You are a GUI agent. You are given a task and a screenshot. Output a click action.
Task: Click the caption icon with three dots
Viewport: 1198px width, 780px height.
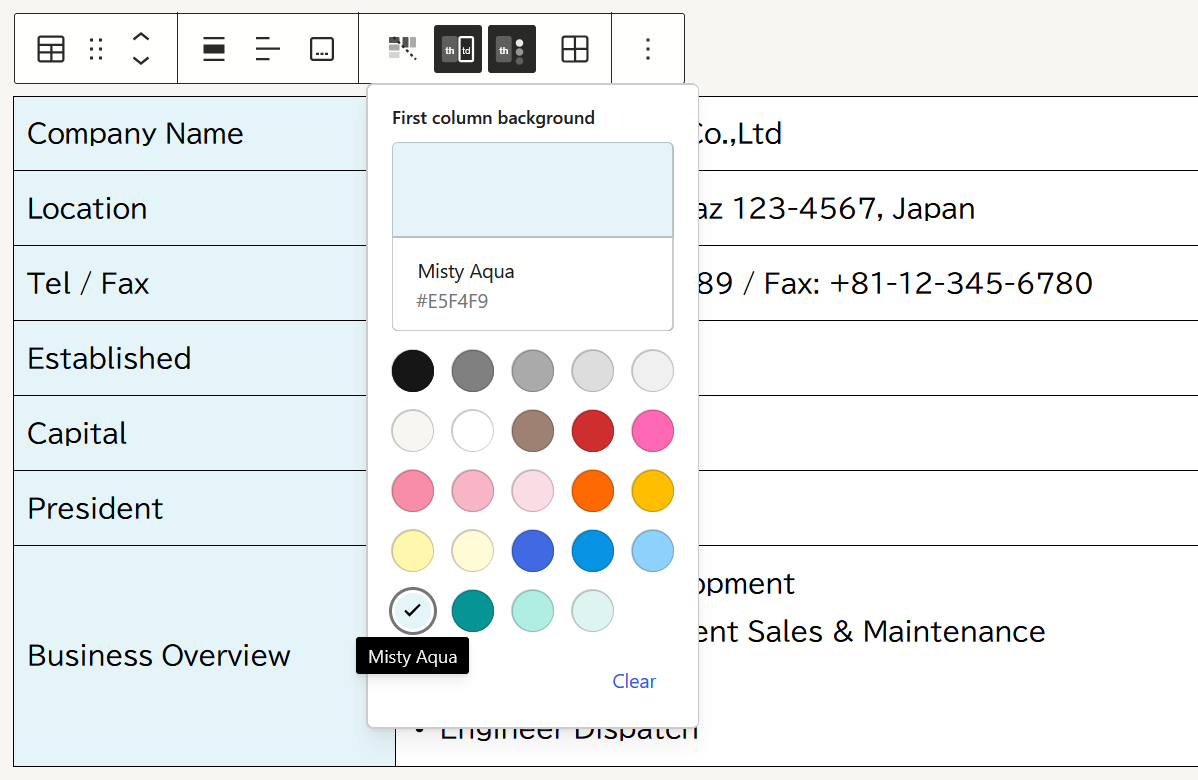[322, 50]
